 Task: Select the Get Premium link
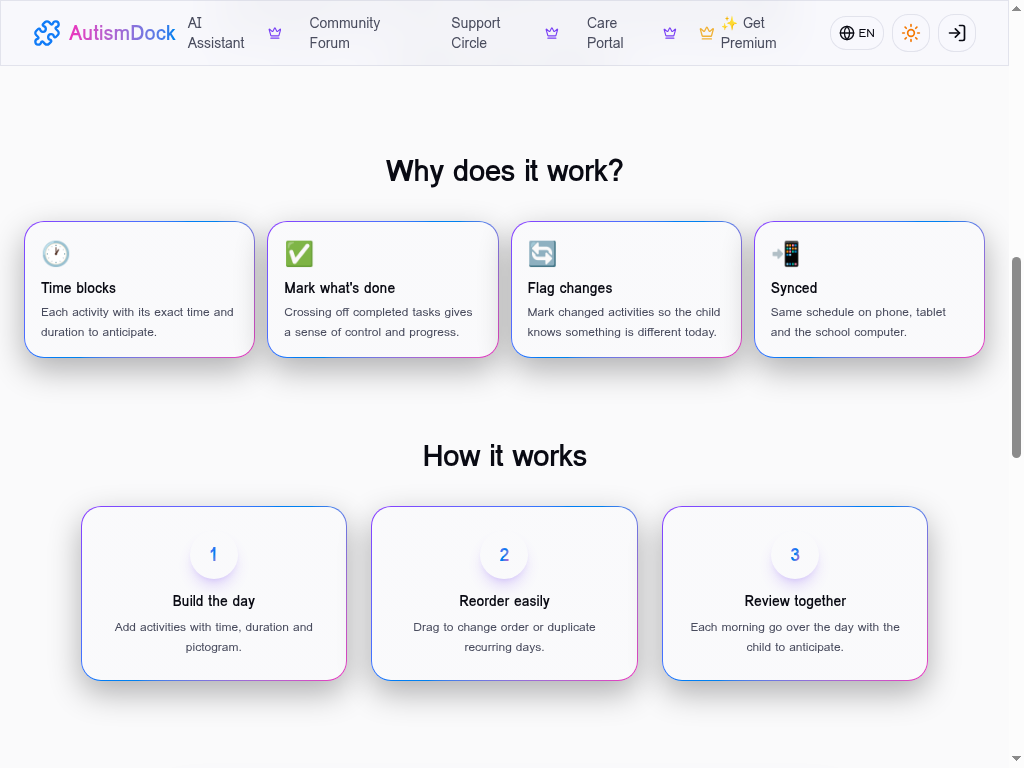[x=748, y=33]
